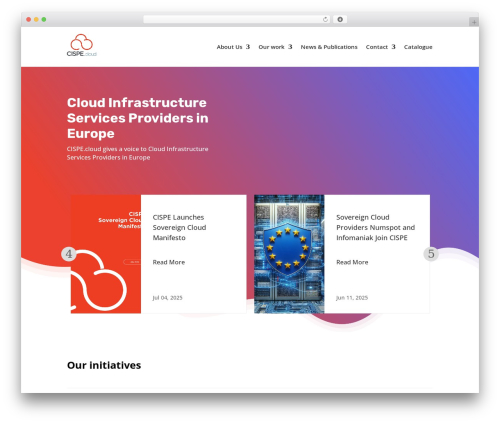Open CISPE Launches Sovereign Cloud Manifesto article

(179, 227)
